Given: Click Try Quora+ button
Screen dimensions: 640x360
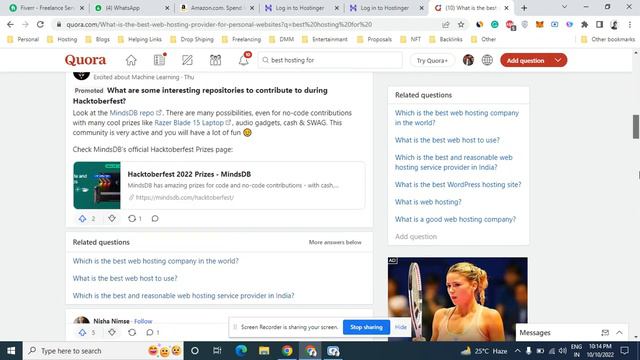Looking at the screenshot, I should coord(432,60).
